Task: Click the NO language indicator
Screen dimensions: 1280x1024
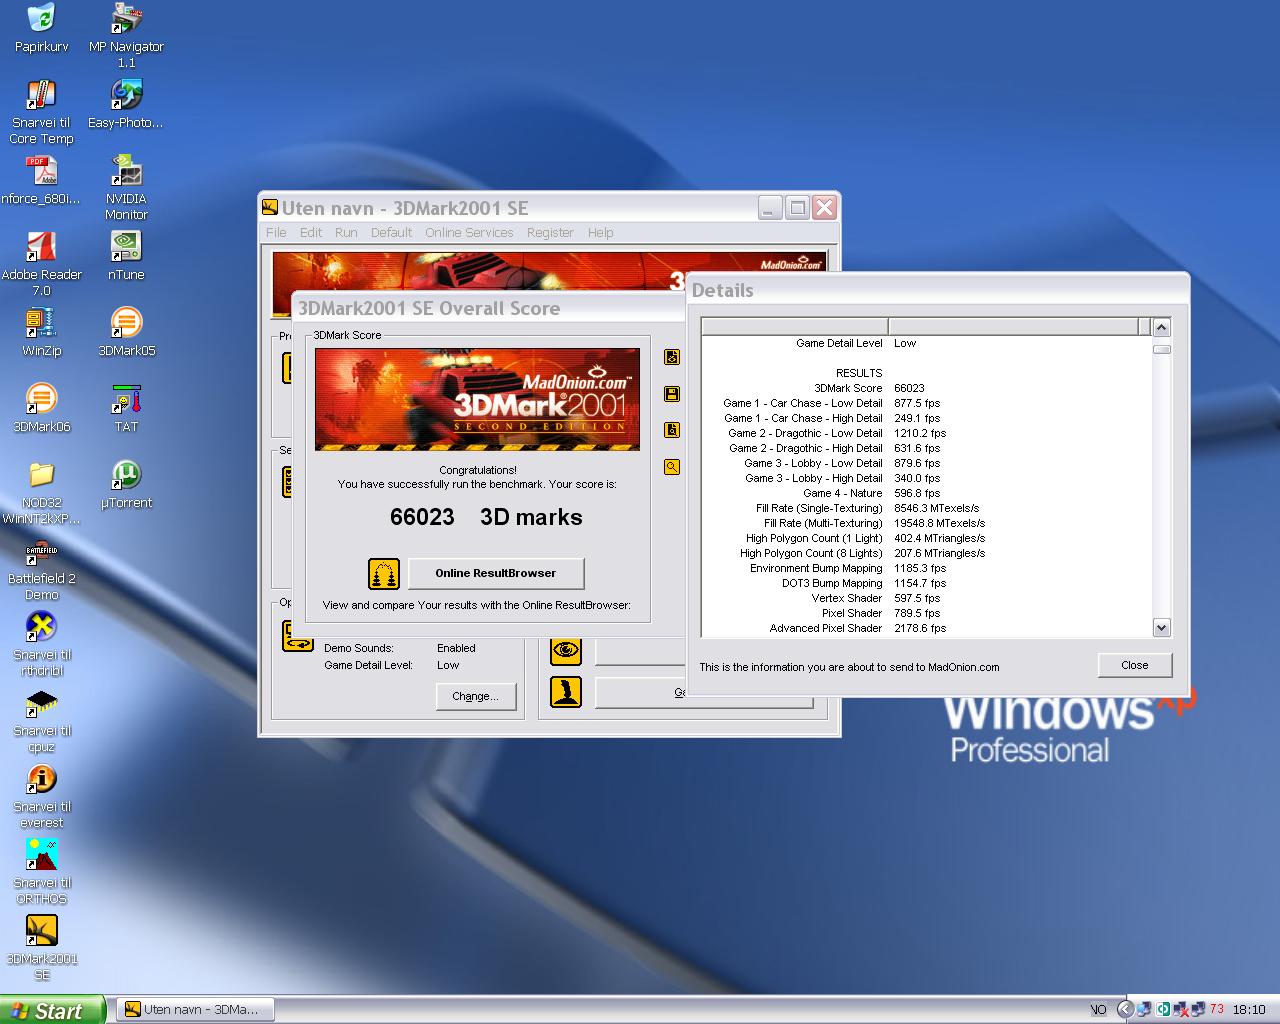Action: tap(1098, 1010)
